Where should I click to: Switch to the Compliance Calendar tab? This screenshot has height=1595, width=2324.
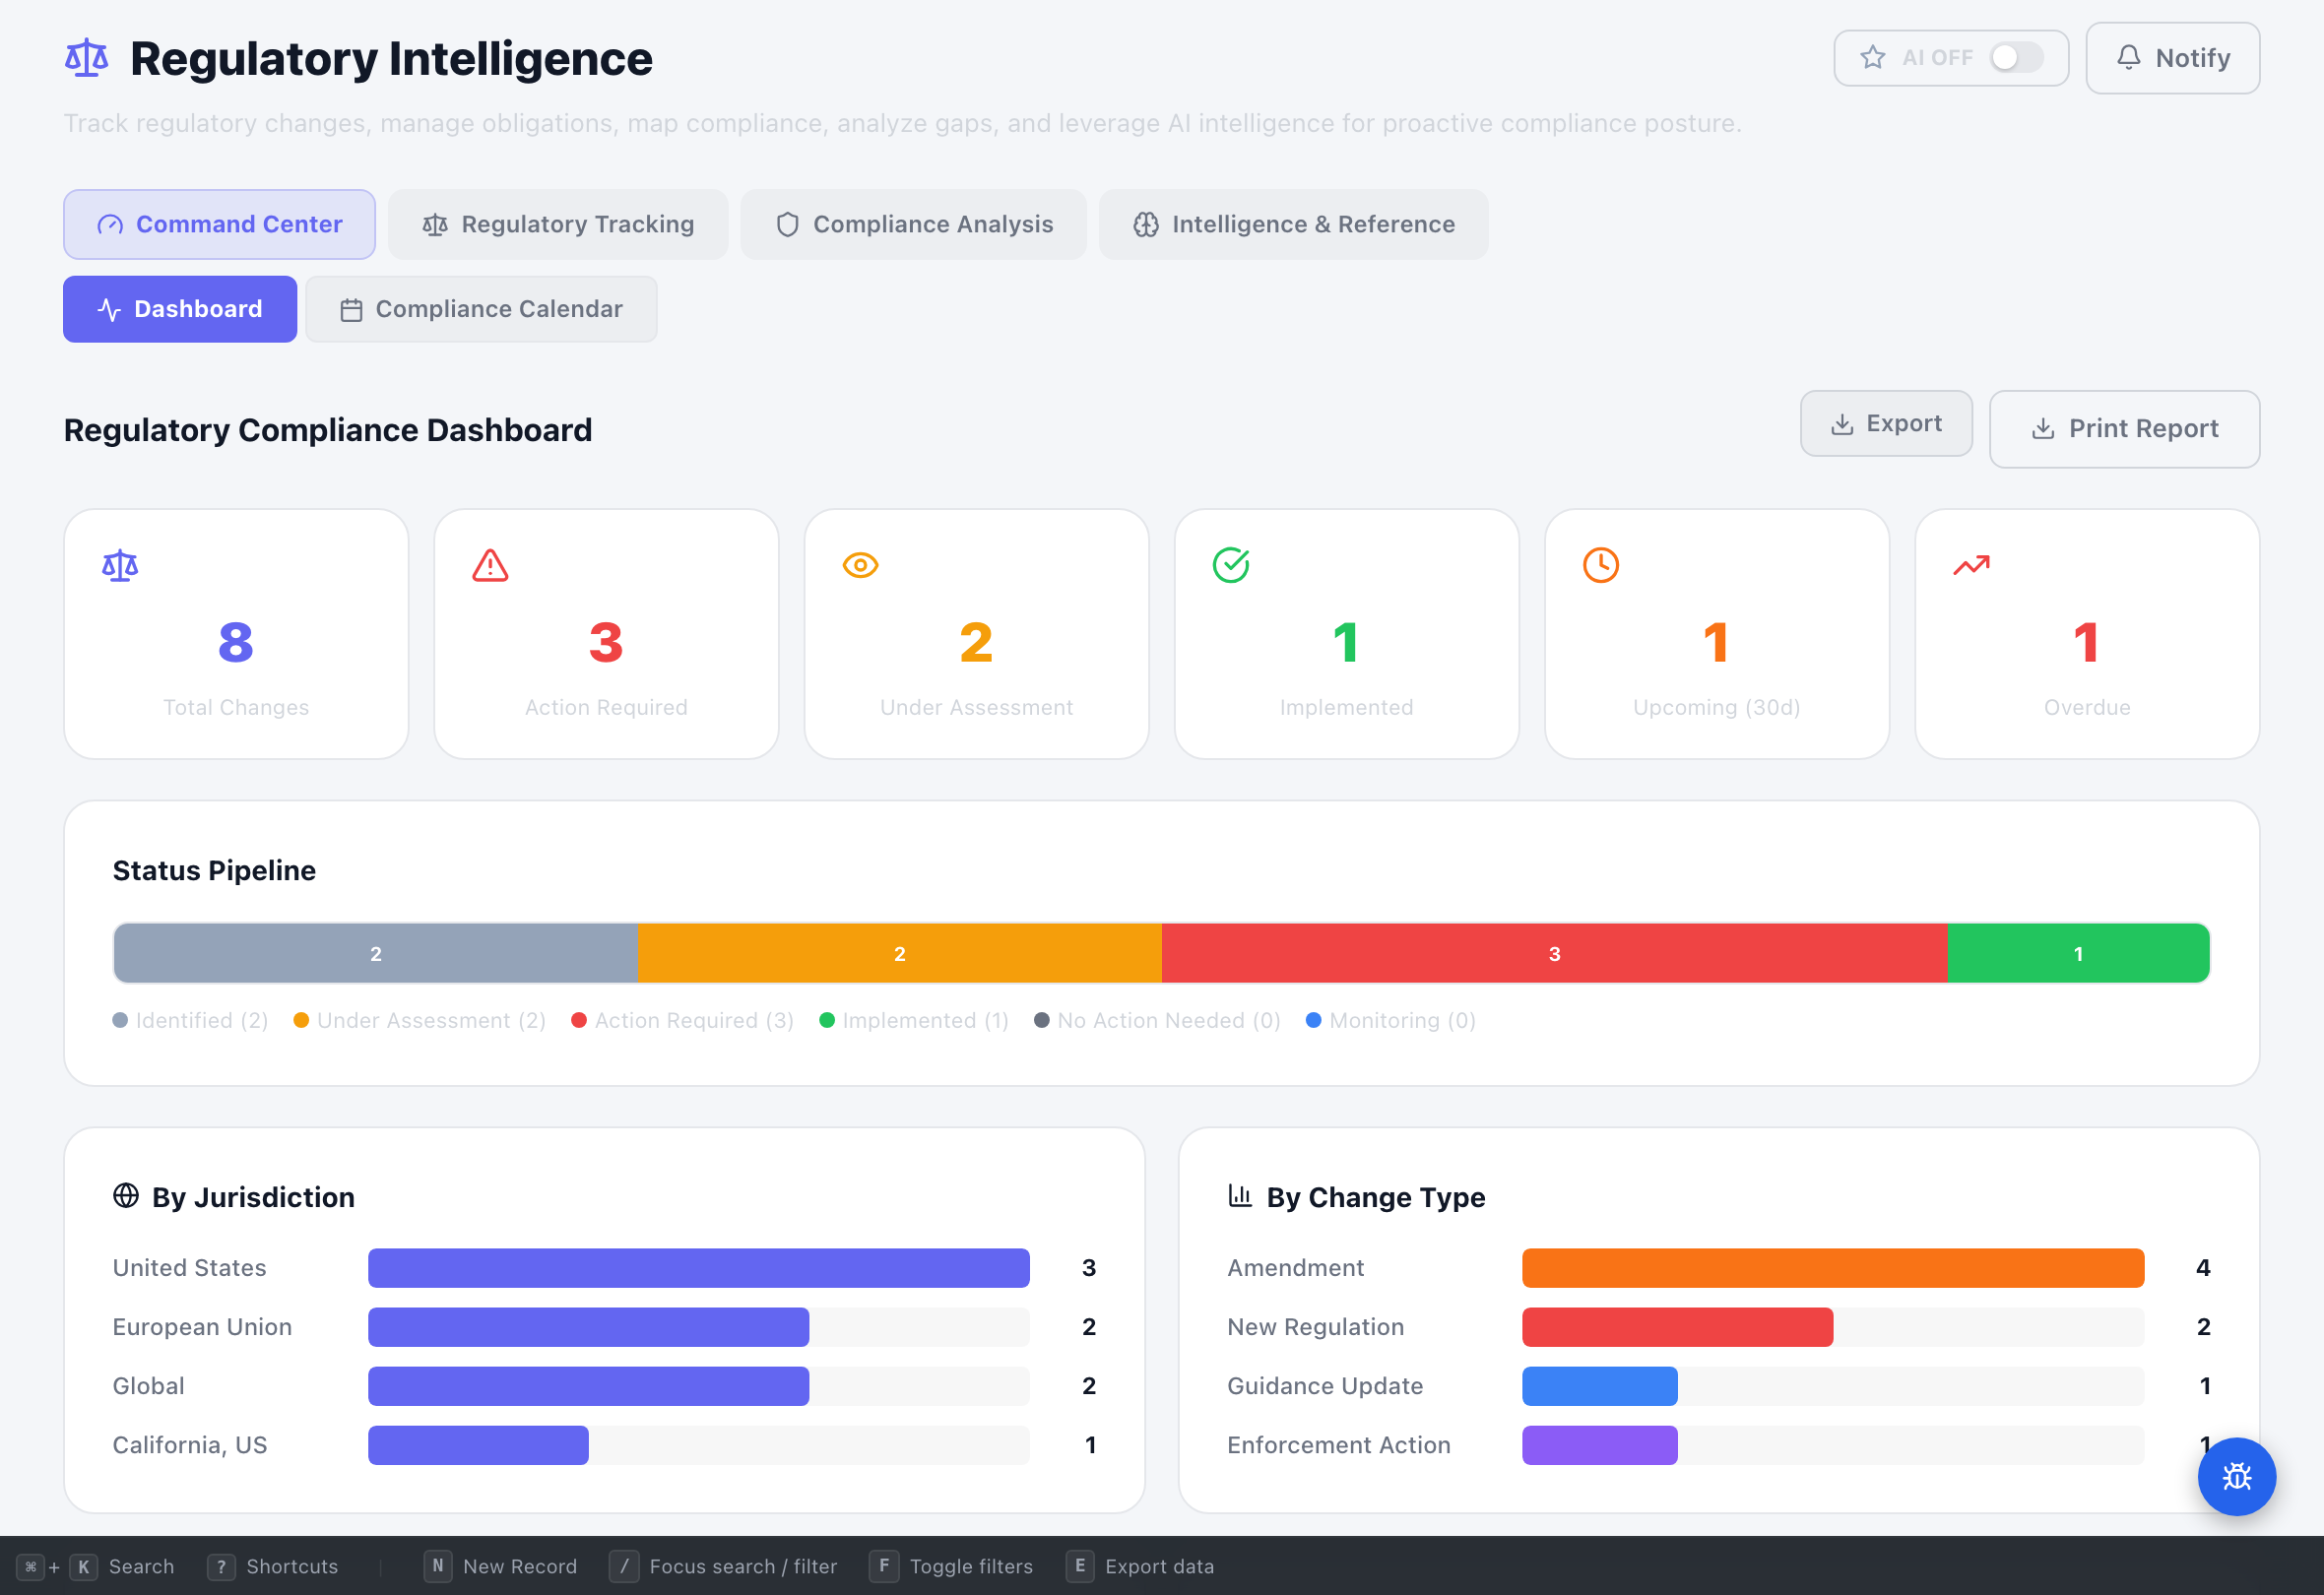(481, 309)
